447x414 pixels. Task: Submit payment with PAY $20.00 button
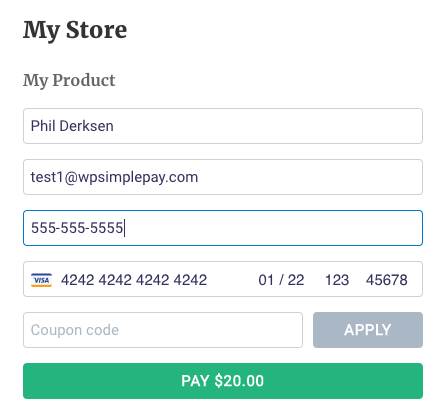[223, 381]
